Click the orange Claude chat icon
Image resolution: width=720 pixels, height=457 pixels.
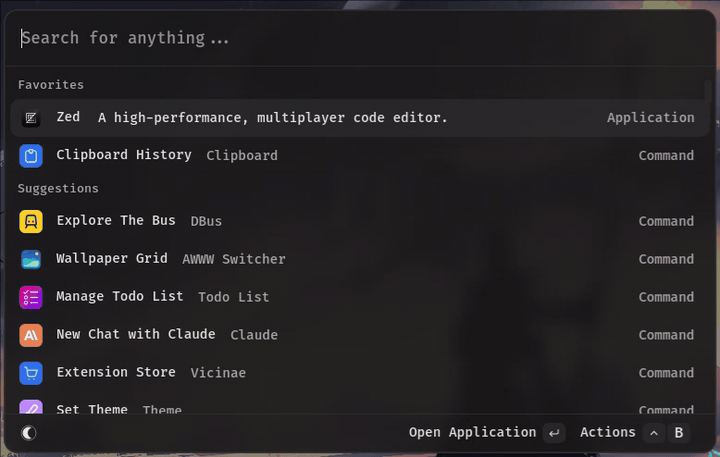[x=31, y=335]
